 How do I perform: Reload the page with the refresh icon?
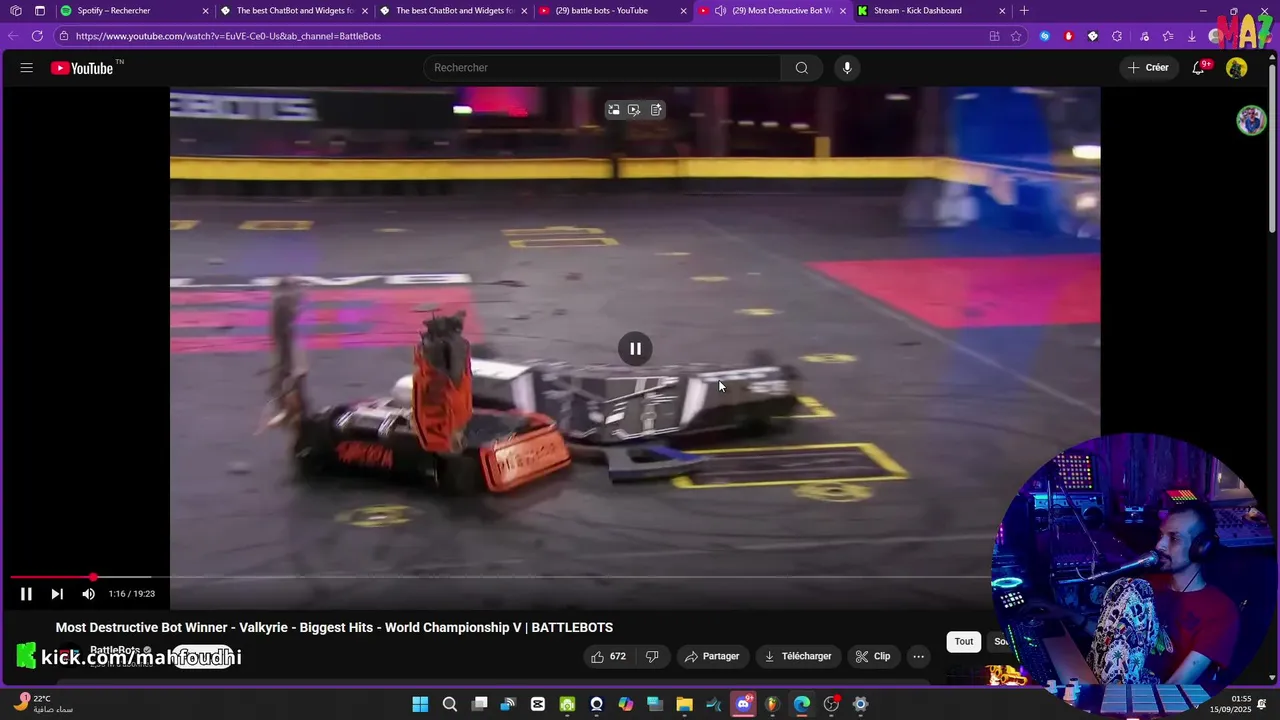[x=37, y=36]
